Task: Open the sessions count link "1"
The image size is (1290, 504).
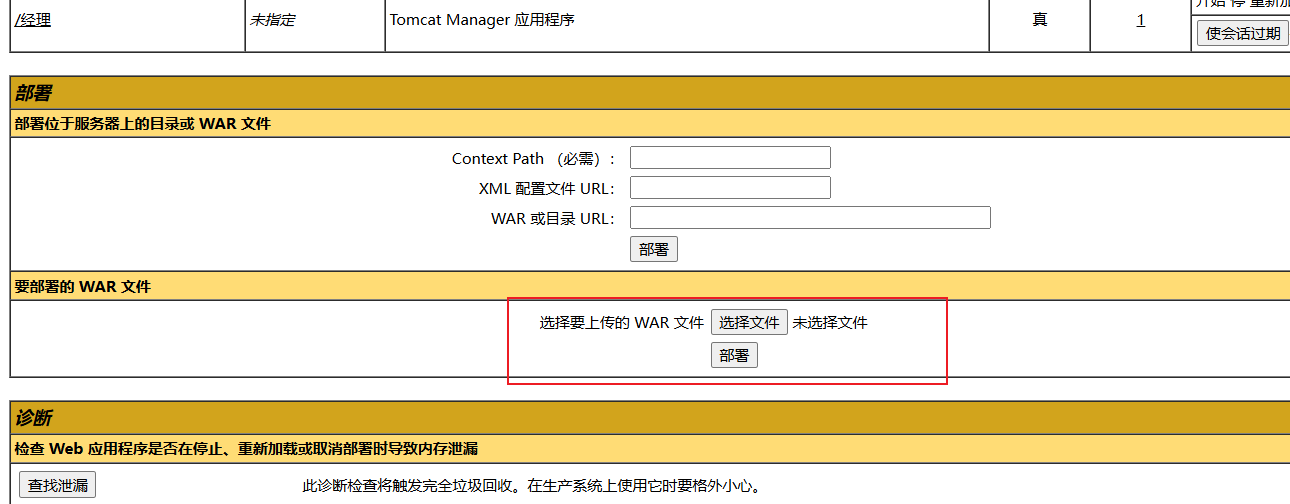Action: (1140, 20)
